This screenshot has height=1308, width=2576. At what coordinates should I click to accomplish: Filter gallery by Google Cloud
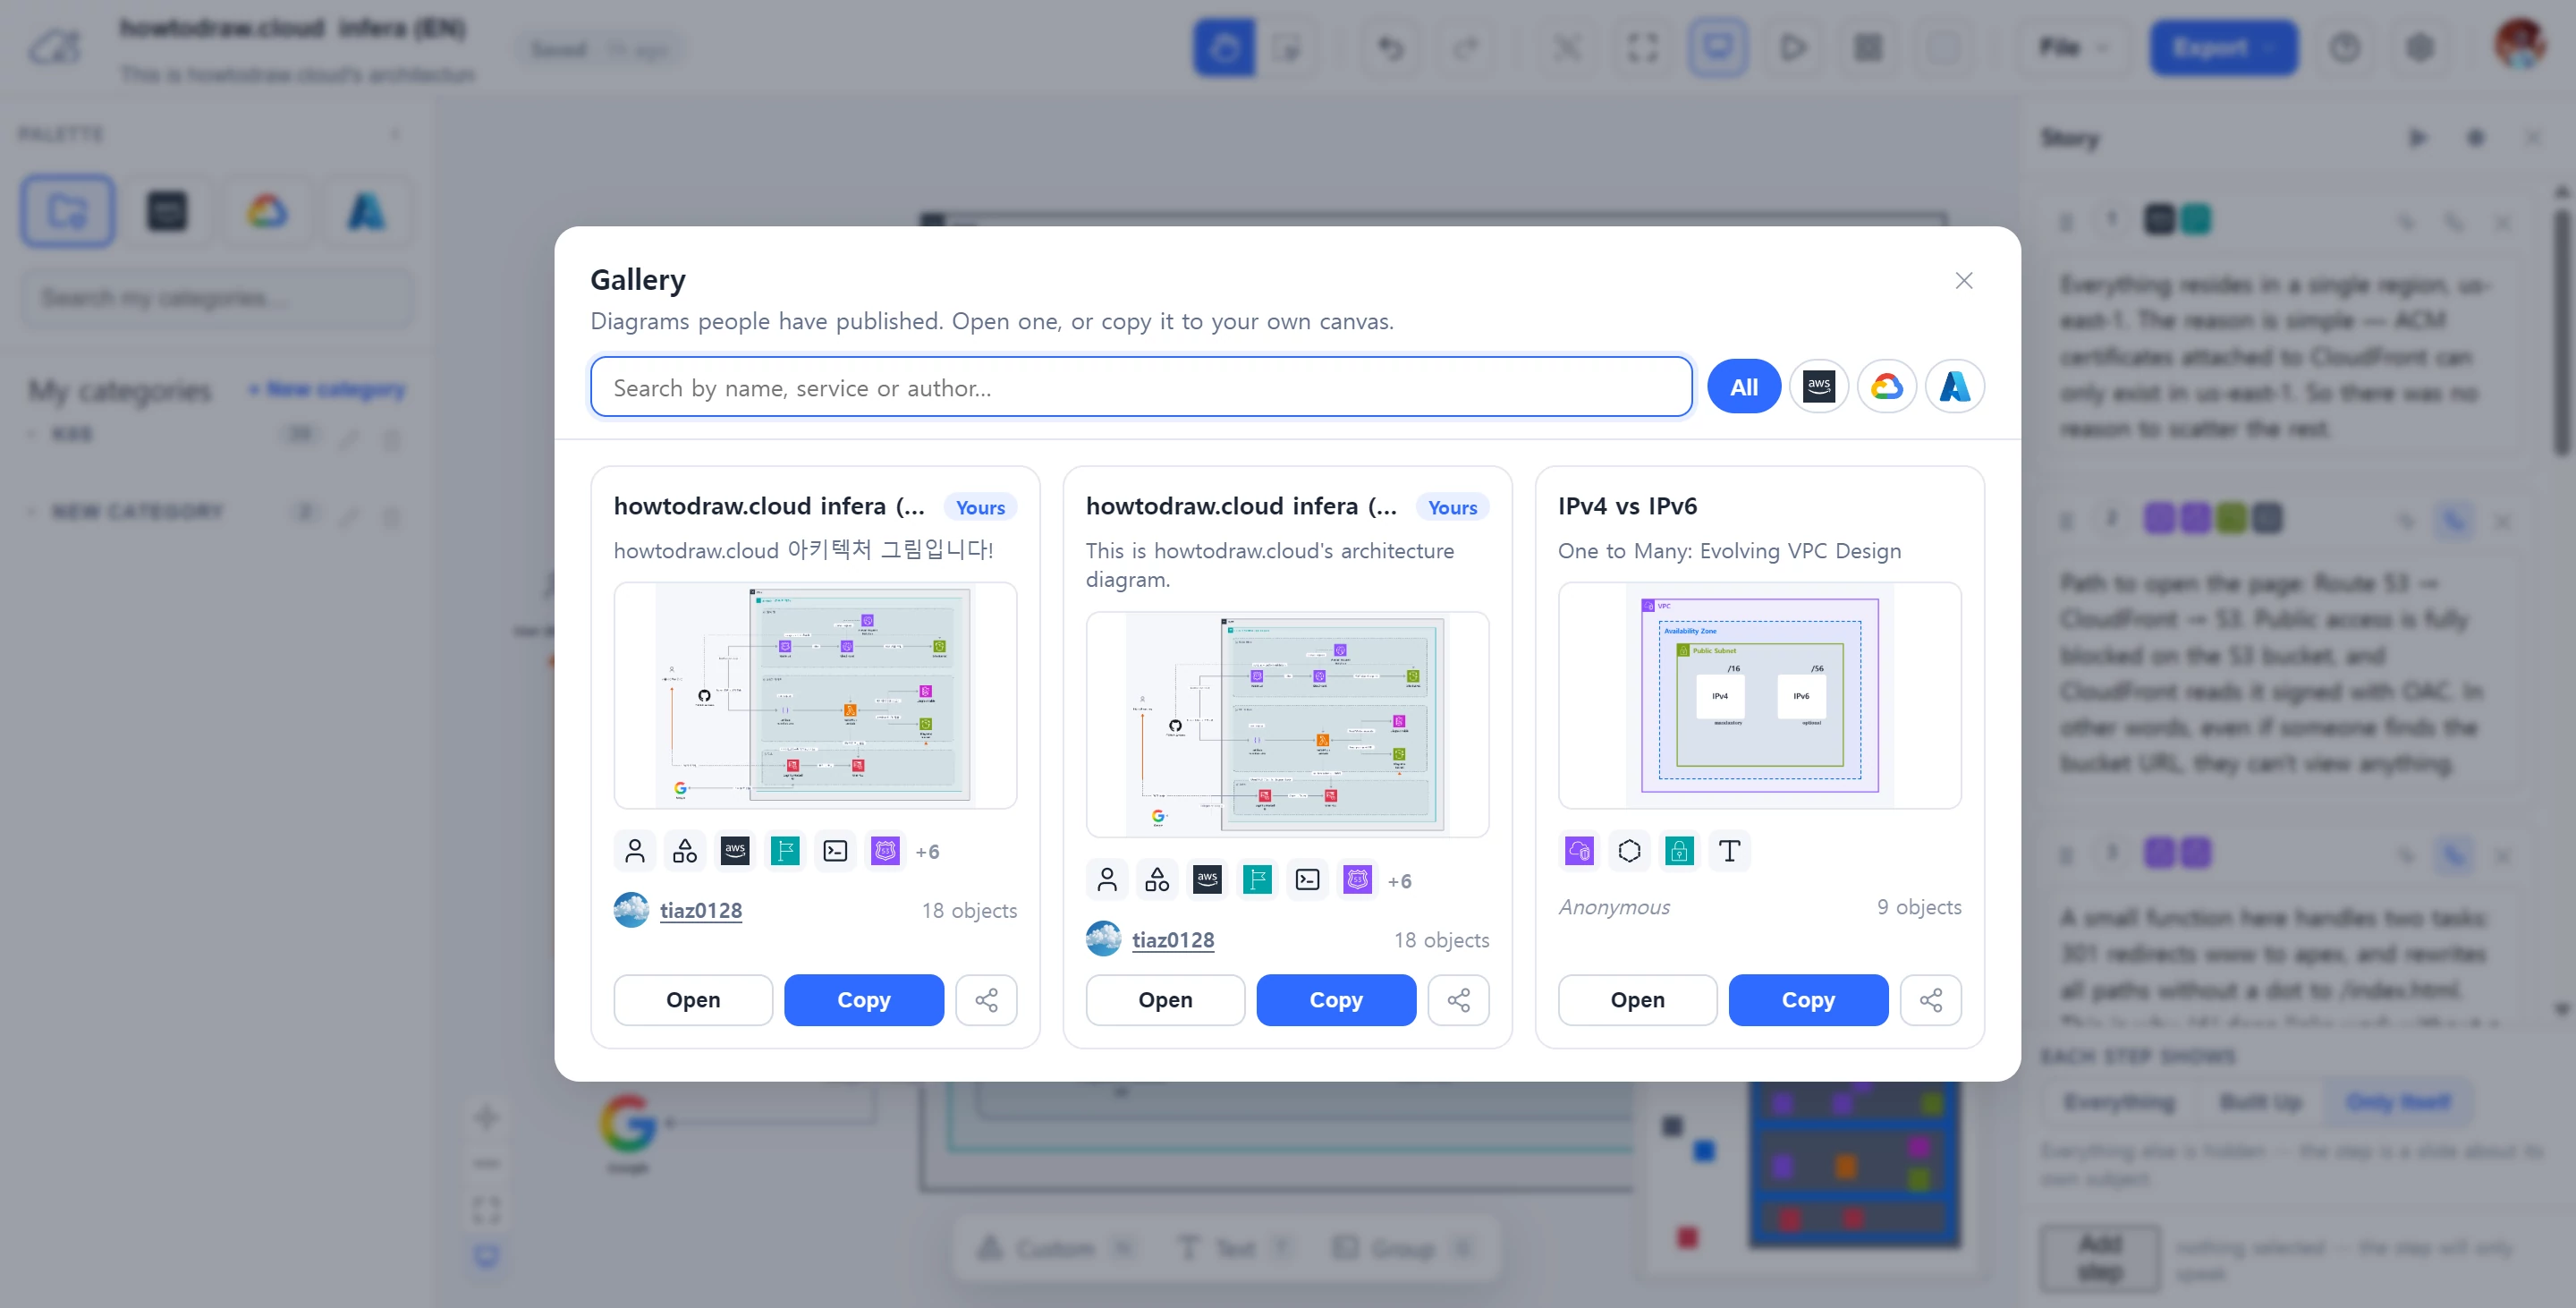(x=1886, y=386)
